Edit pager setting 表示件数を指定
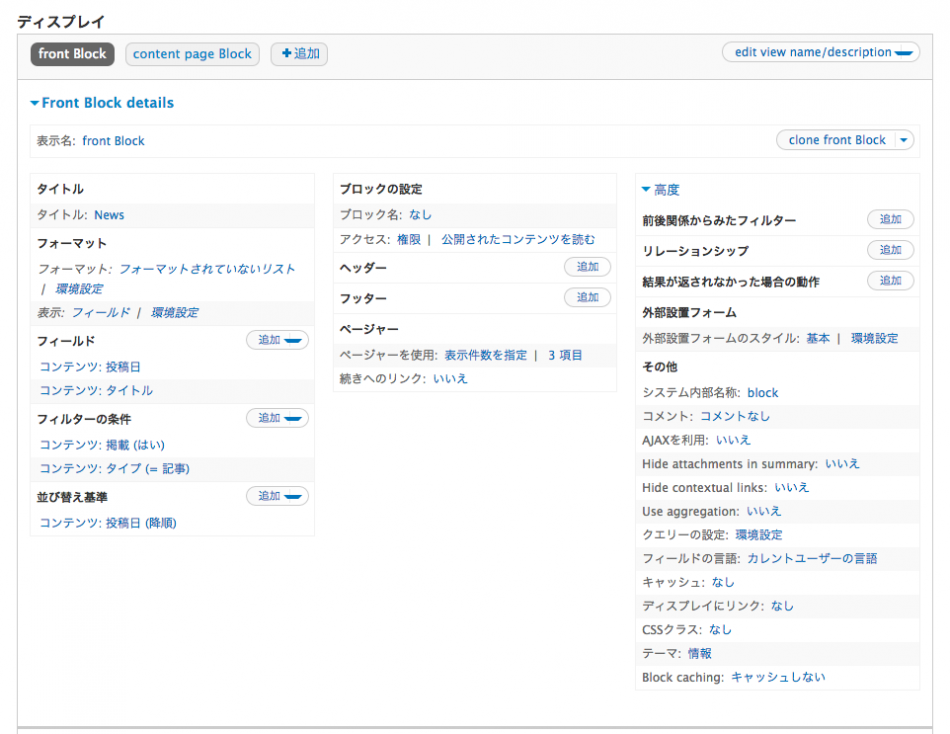950x734 pixels. (486, 354)
